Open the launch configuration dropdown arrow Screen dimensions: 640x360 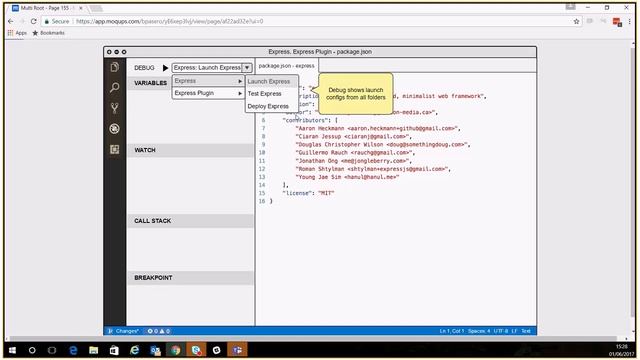point(247,68)
